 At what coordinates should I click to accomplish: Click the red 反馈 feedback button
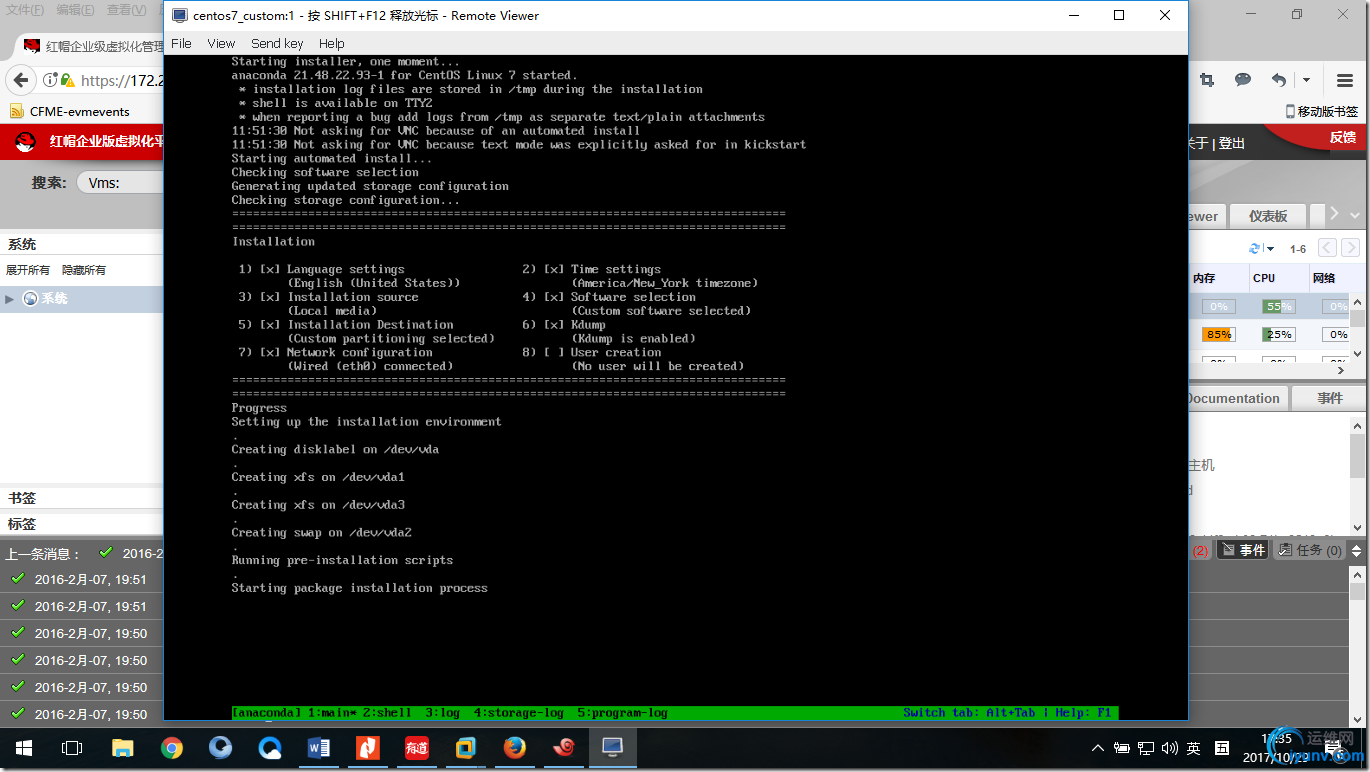1342,138
